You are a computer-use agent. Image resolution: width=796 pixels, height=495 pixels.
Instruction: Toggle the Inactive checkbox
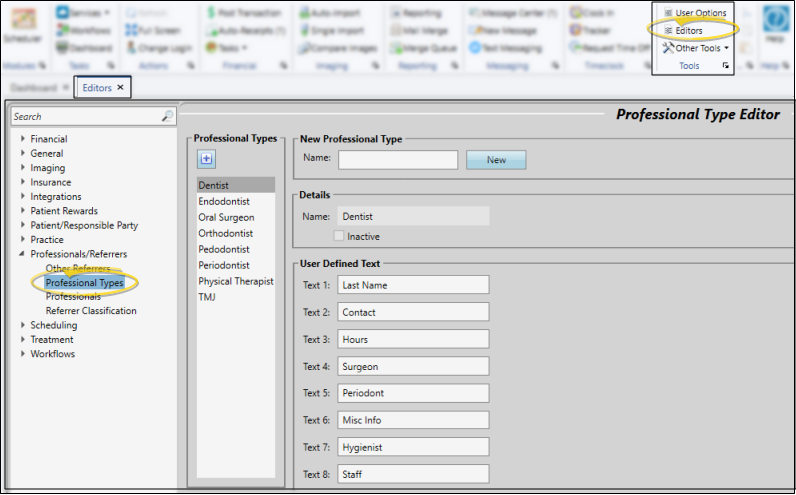point(339,237)
